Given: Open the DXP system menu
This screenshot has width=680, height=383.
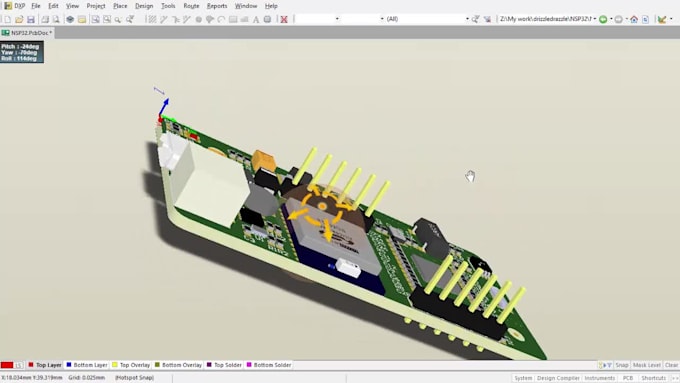Looking at the screenshot, I should point(15,6).
